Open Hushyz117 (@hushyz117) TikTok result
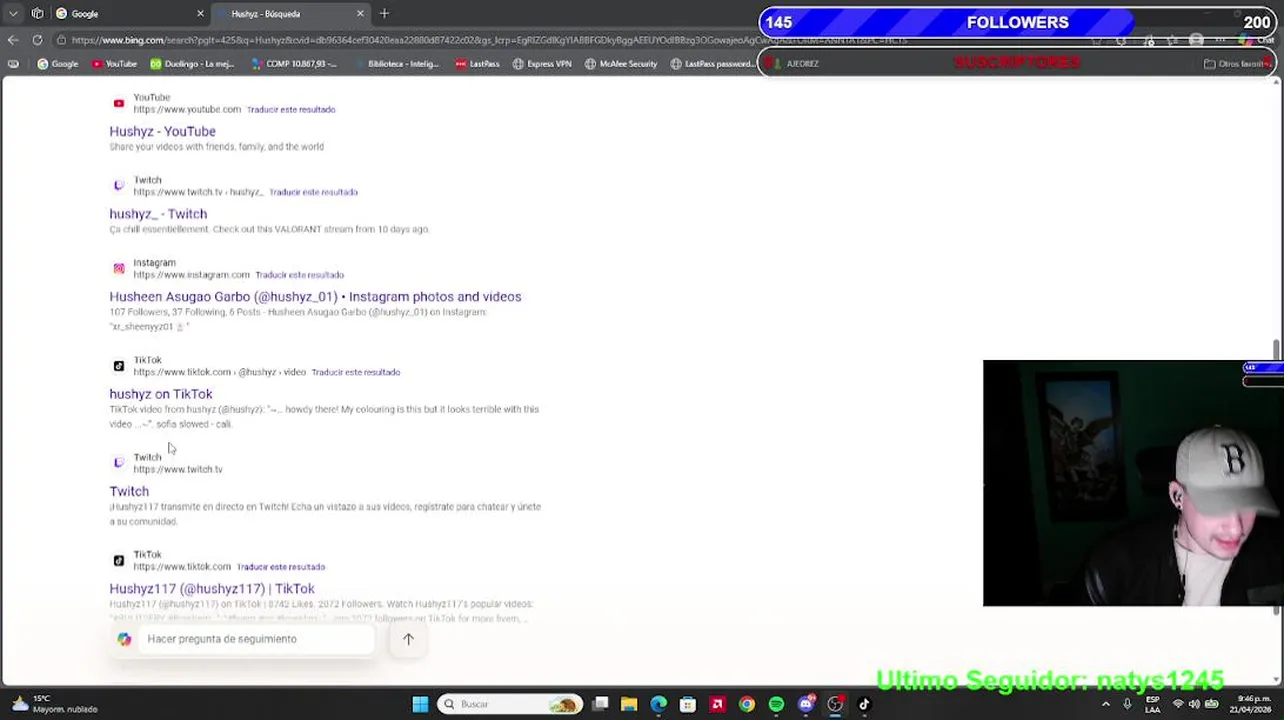1284x720 pixels. (212, 589)
